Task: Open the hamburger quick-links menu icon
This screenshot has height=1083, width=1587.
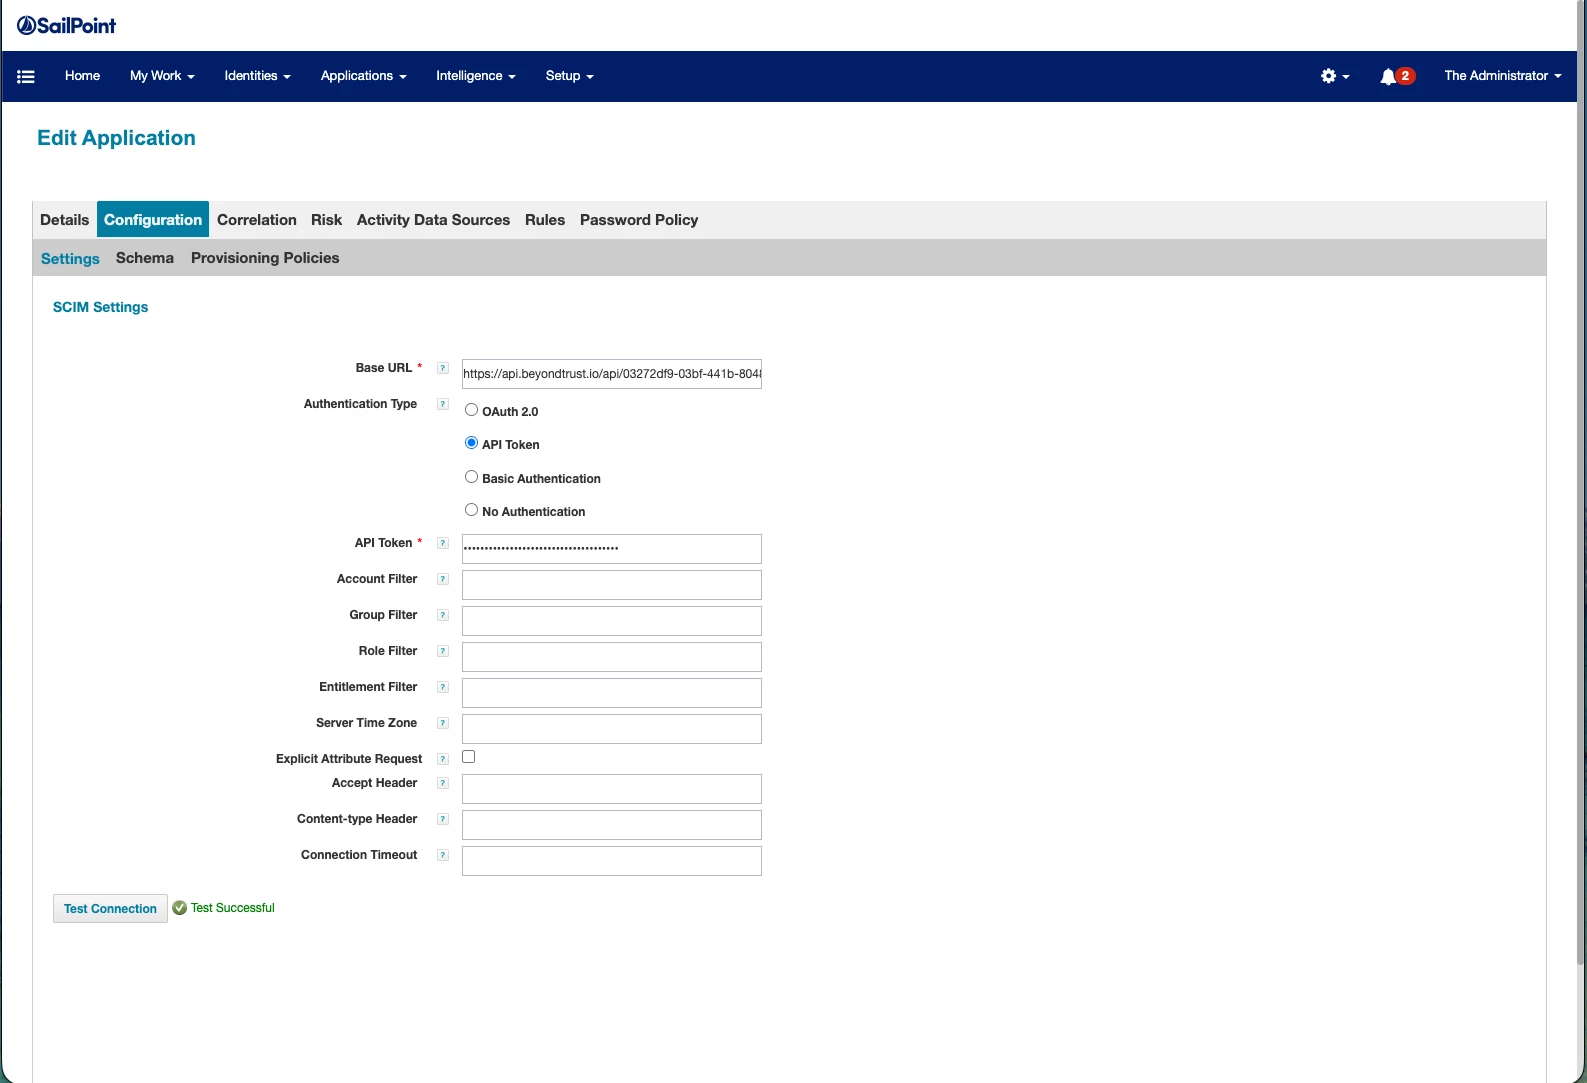Action: [x=26, y=76]
